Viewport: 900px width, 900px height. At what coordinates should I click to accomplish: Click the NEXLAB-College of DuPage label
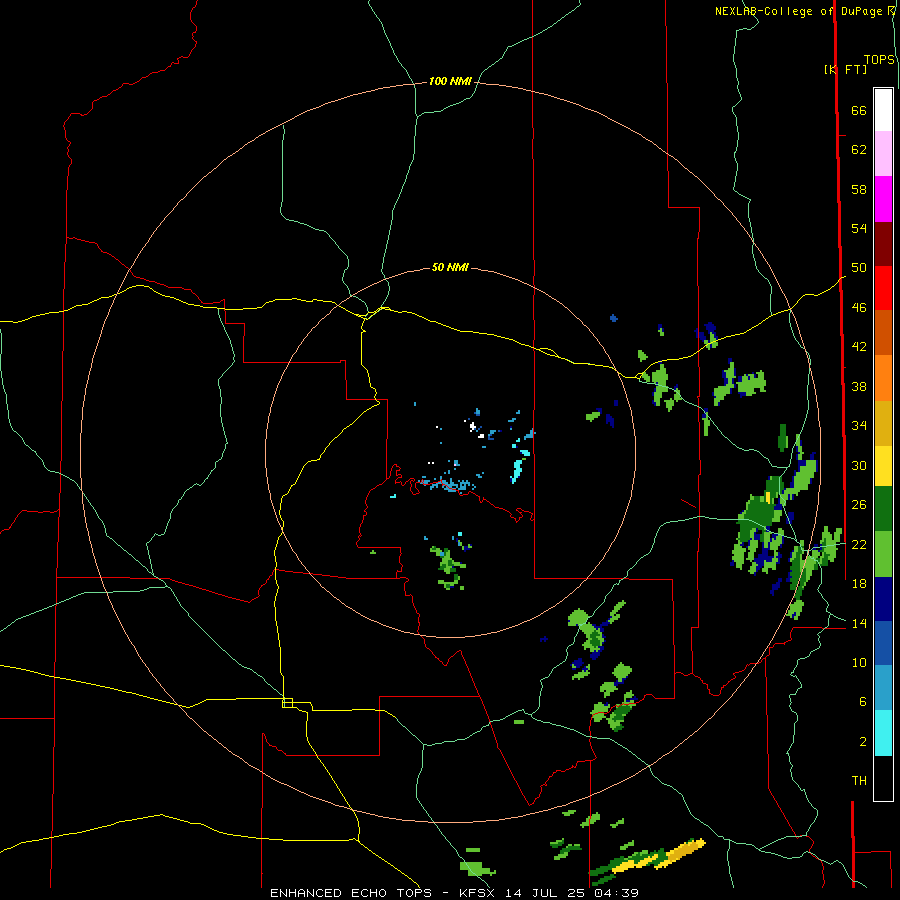(804, 11)
